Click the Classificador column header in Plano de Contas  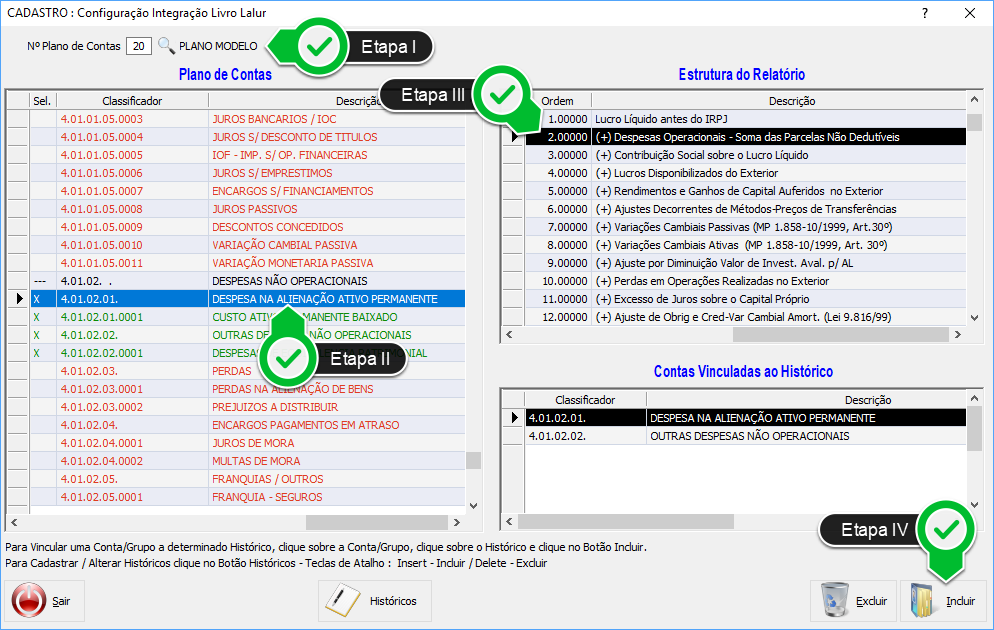[x=132, y=101]
